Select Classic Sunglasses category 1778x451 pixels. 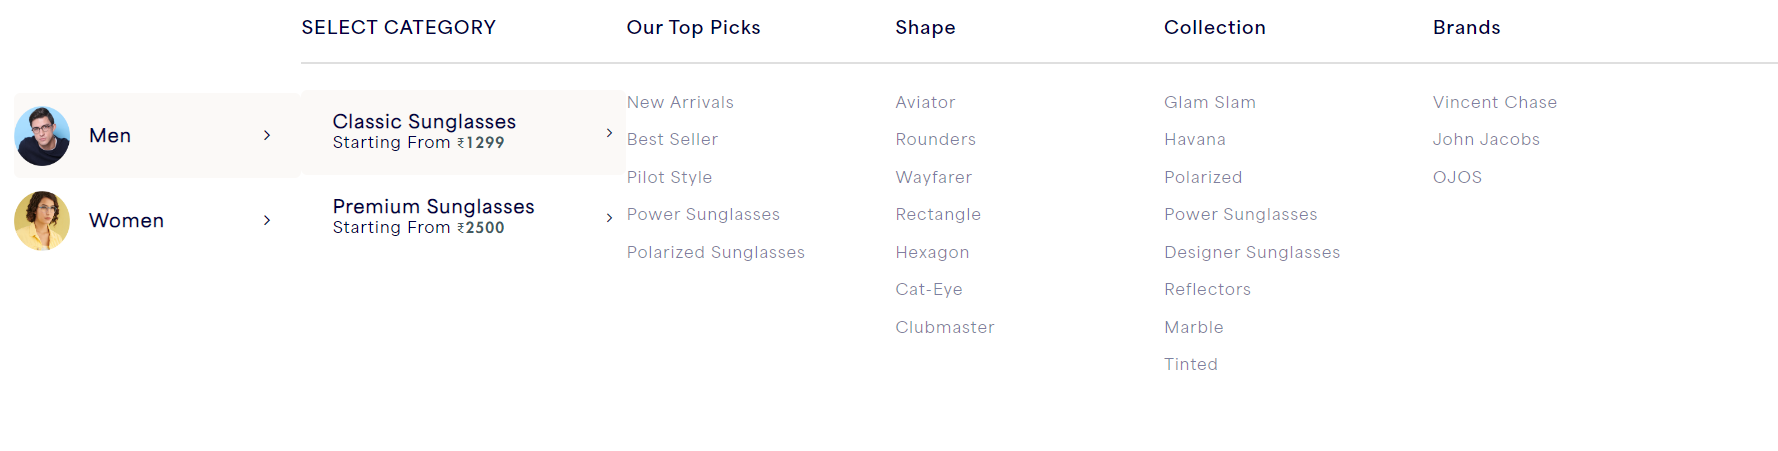pos(463,133)
